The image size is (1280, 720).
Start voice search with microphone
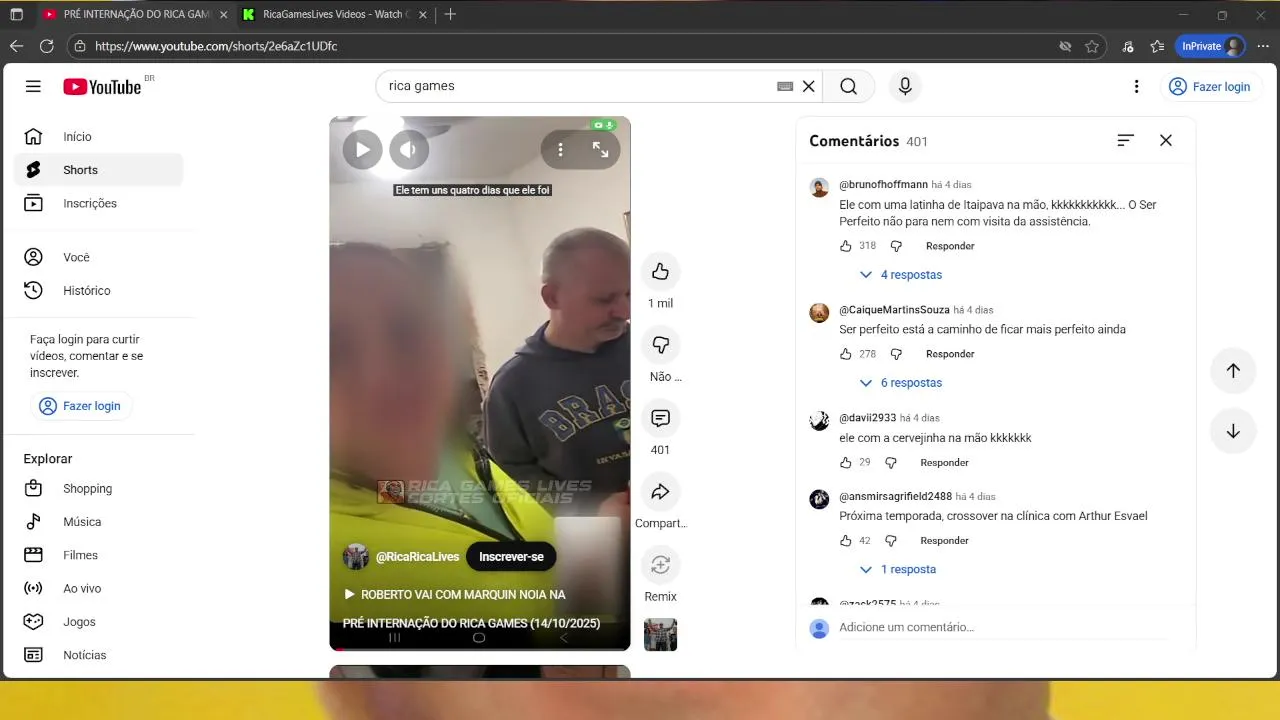point(905,86)
